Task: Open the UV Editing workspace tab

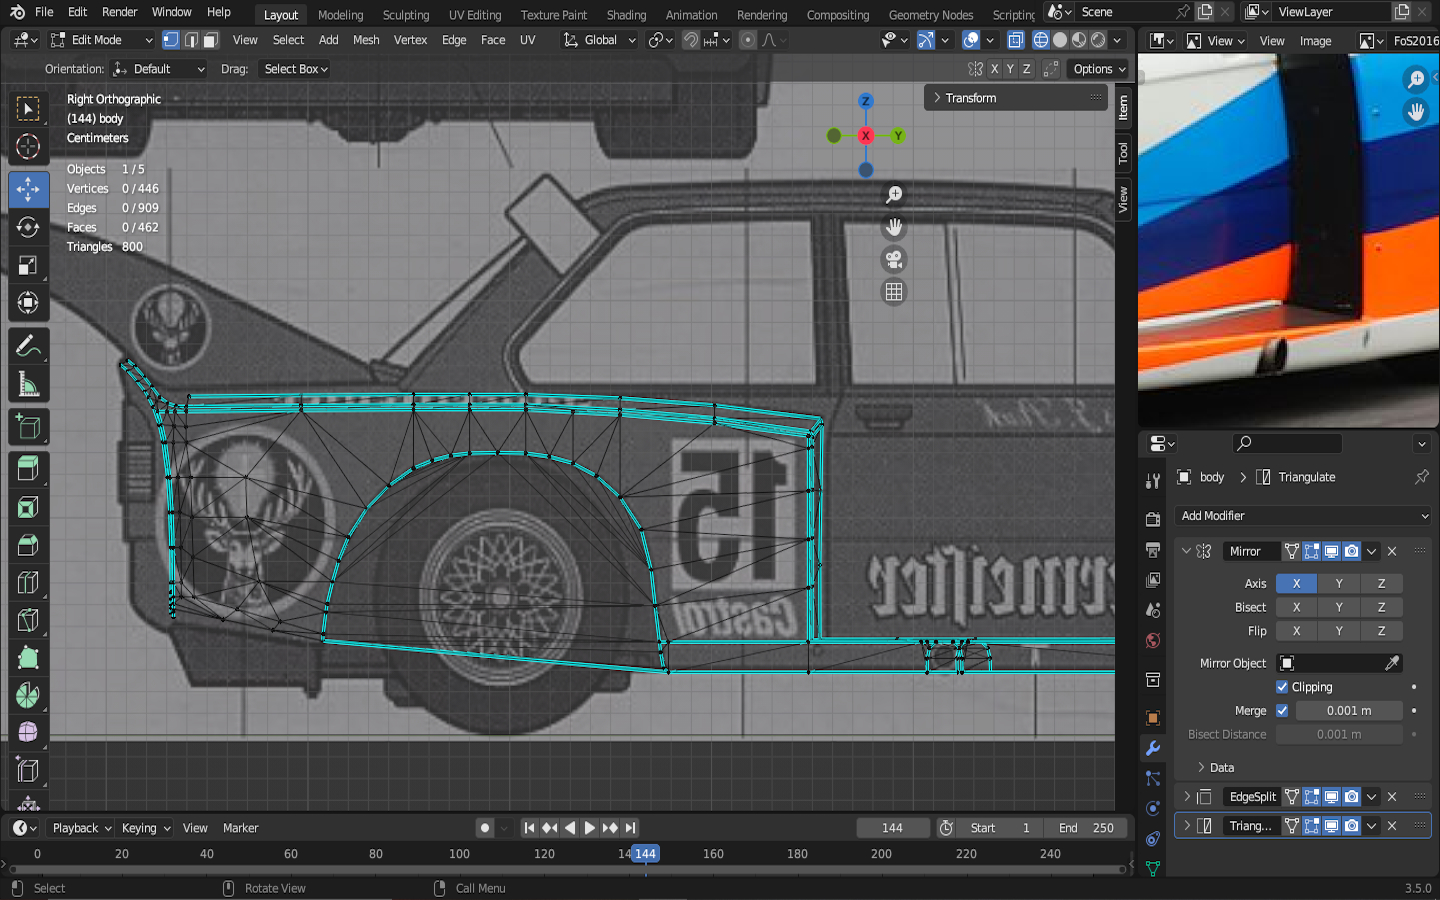Action: coord(474,15)
